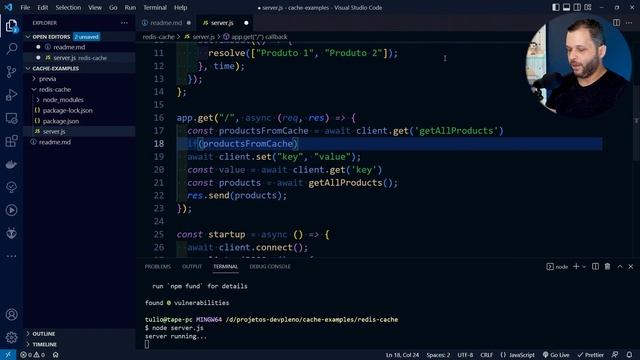The image size is (640, 360).
Task: Open the Explorer view in activity bar
Action: tap(11, 26)
